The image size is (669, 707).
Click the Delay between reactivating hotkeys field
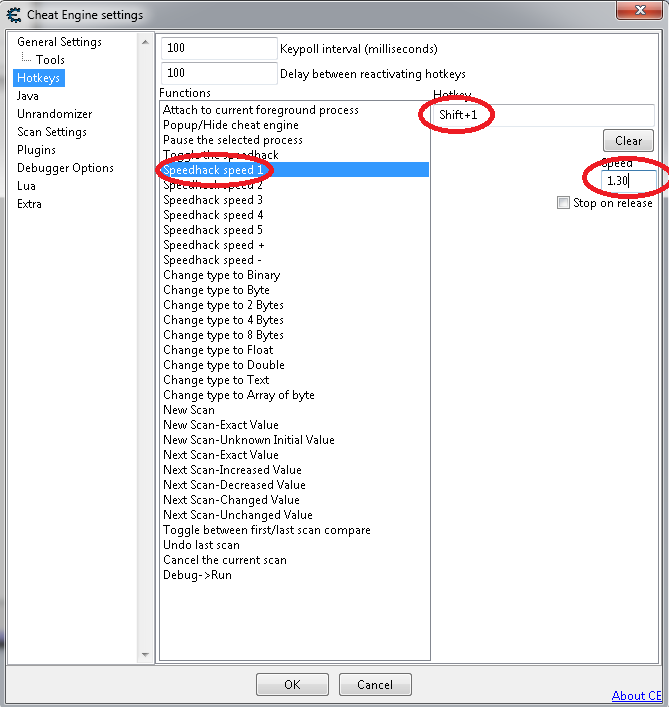(x=219, y=73)
